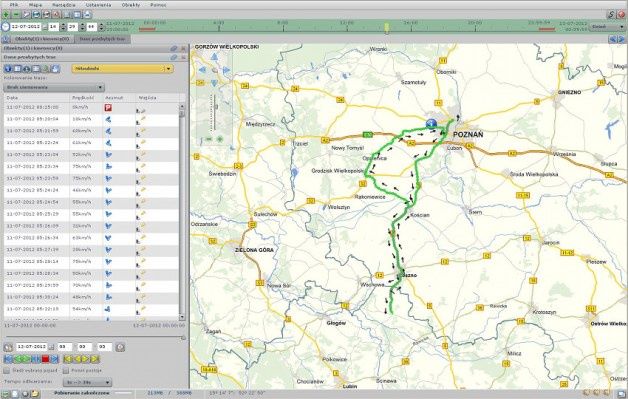
Task: Toggle the 'Pokaż postoje' checkbox
Action: pyautogui.click(x=66, y=371)
